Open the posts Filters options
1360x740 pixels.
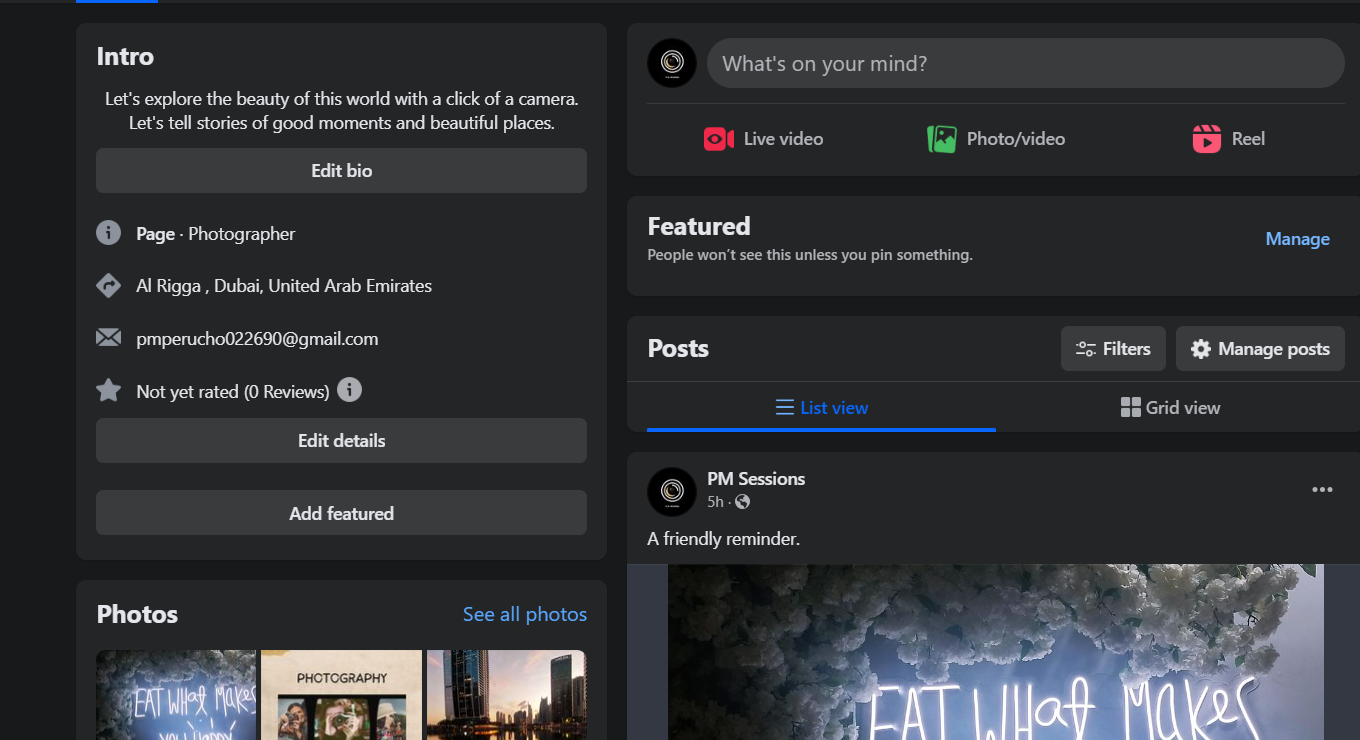(x=1113, y=349)
